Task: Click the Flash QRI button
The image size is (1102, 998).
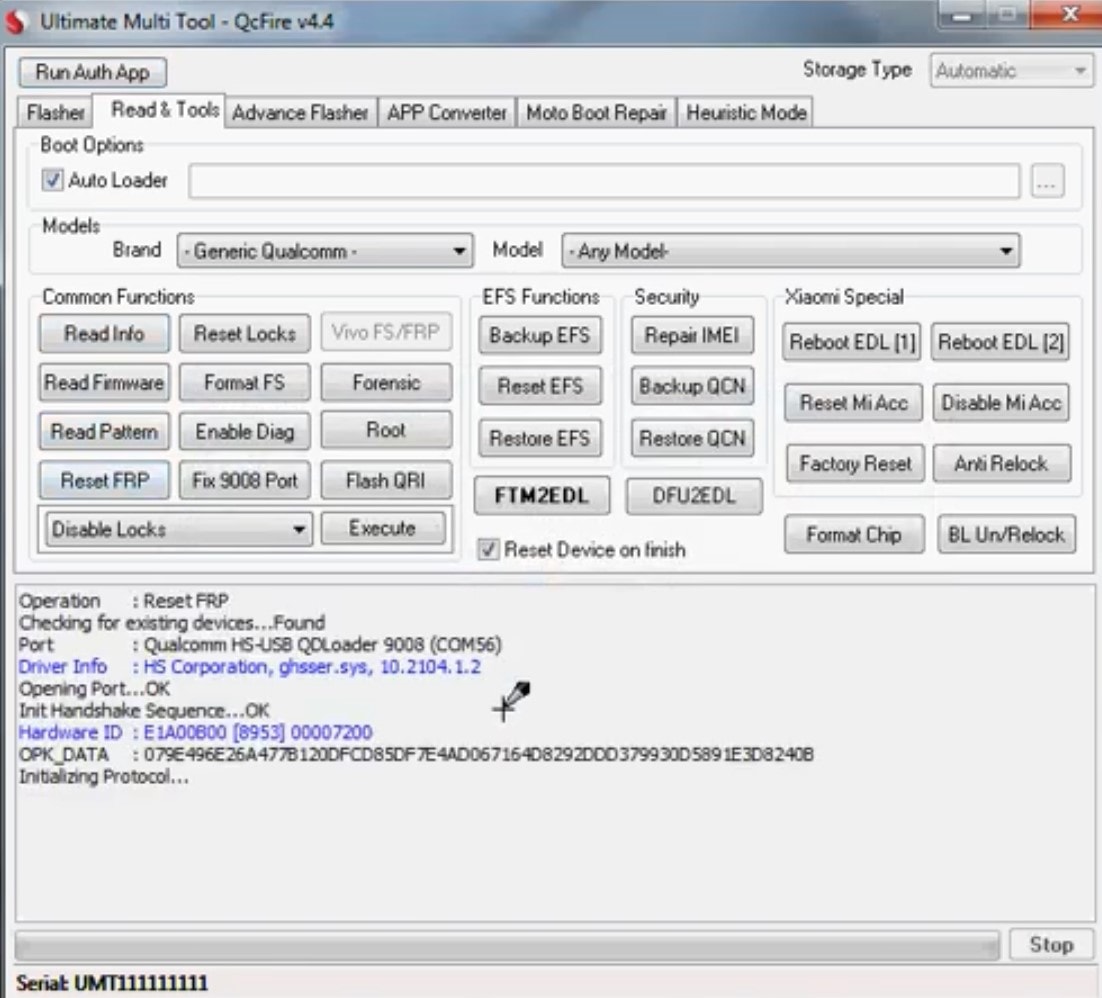Action: coord(386,481)
